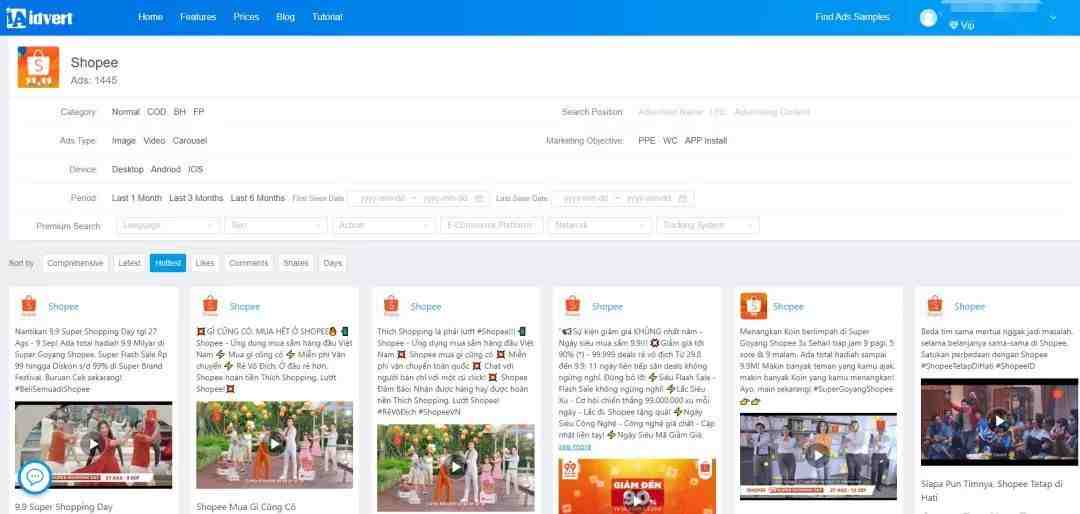This screenshot has width=1080, height=514.
Task: Click Shopee avatar on 'Thích Shopping' ad card
Action: coord(391,305)
